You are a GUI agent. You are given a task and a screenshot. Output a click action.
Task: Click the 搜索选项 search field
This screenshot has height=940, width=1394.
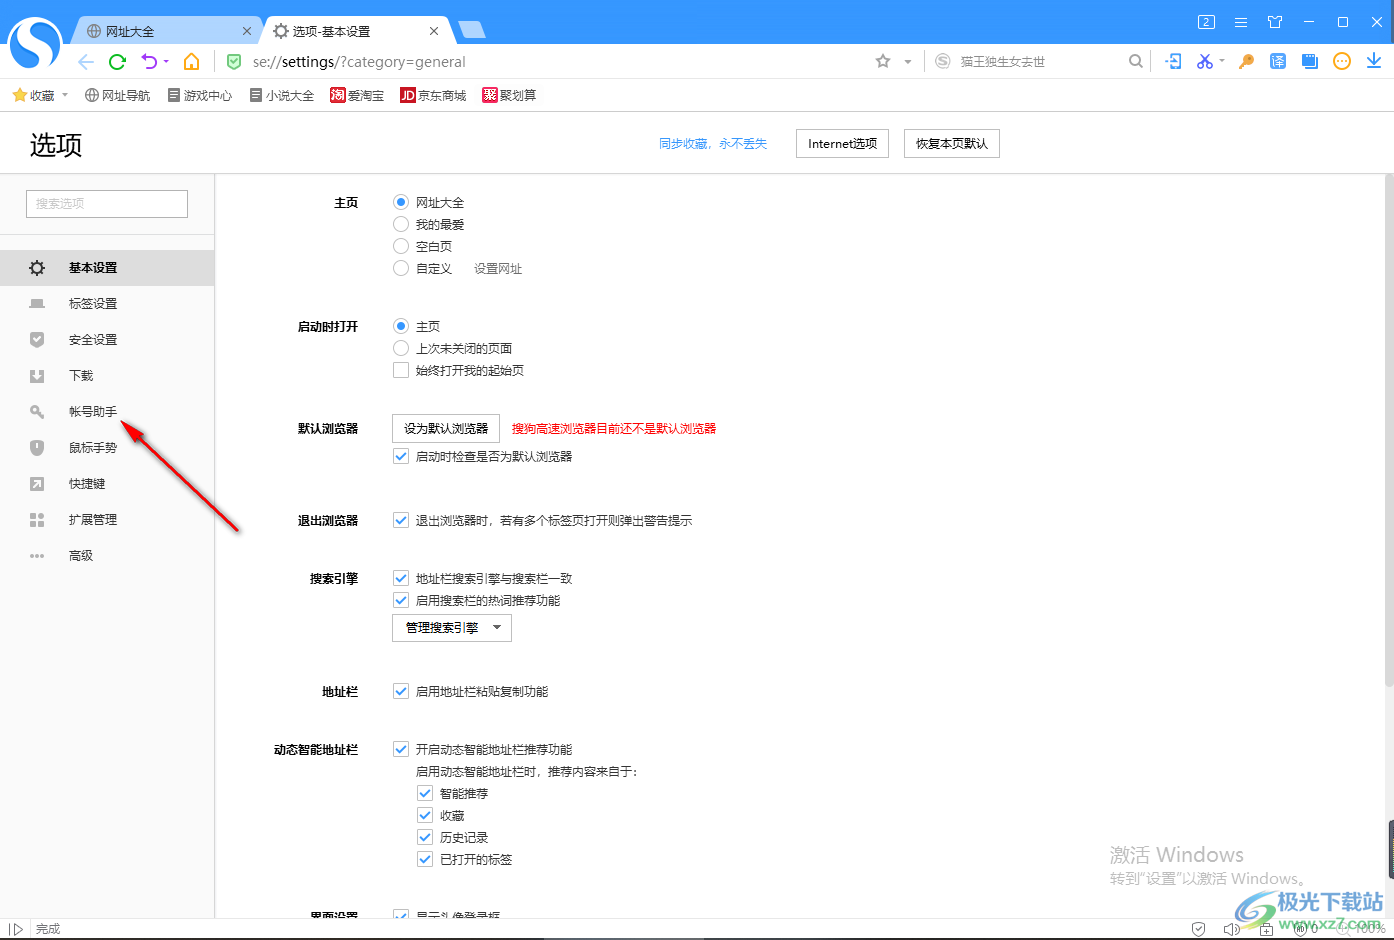[107, 203]
